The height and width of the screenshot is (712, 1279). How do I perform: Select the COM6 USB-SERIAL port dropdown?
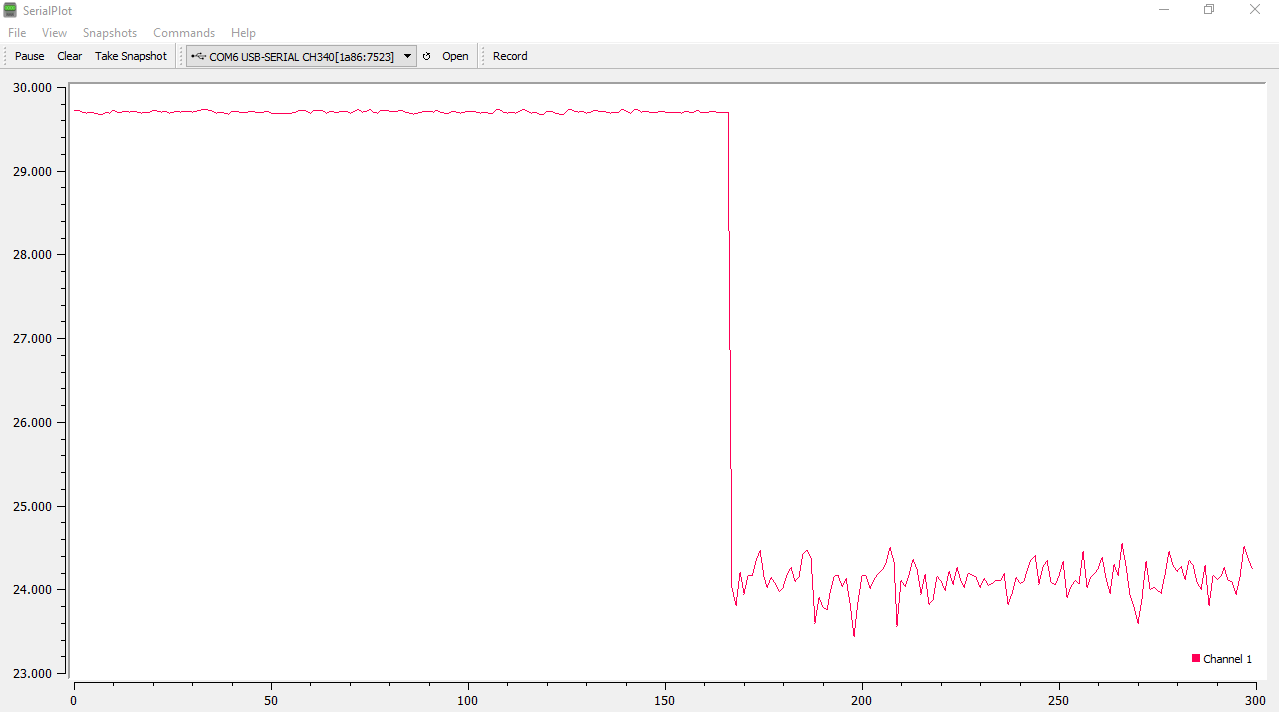click(301, 56)
